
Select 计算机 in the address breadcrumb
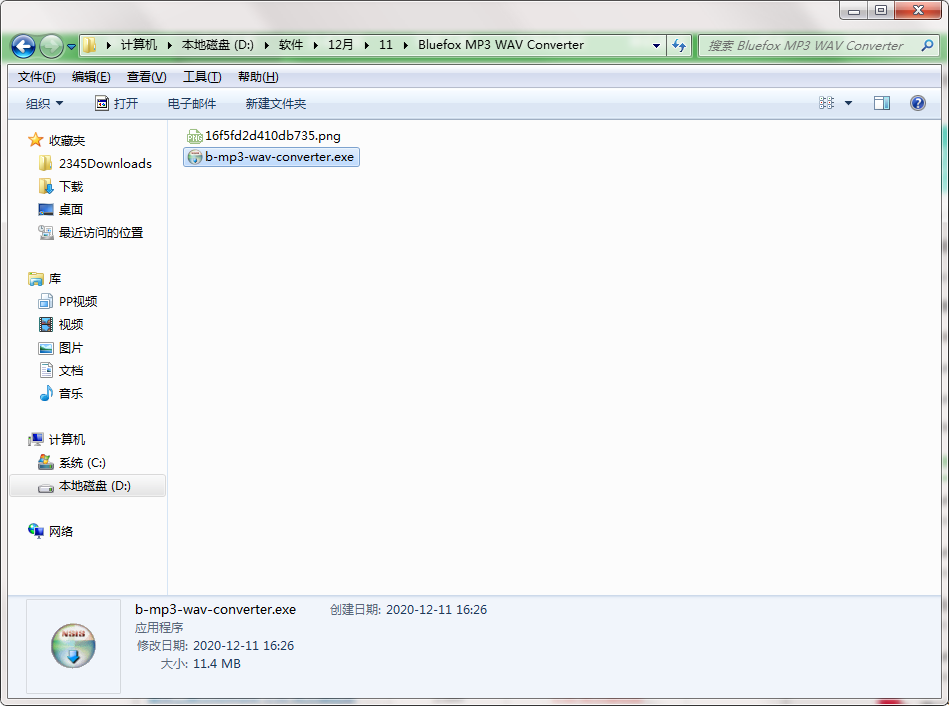coord(139,45)
